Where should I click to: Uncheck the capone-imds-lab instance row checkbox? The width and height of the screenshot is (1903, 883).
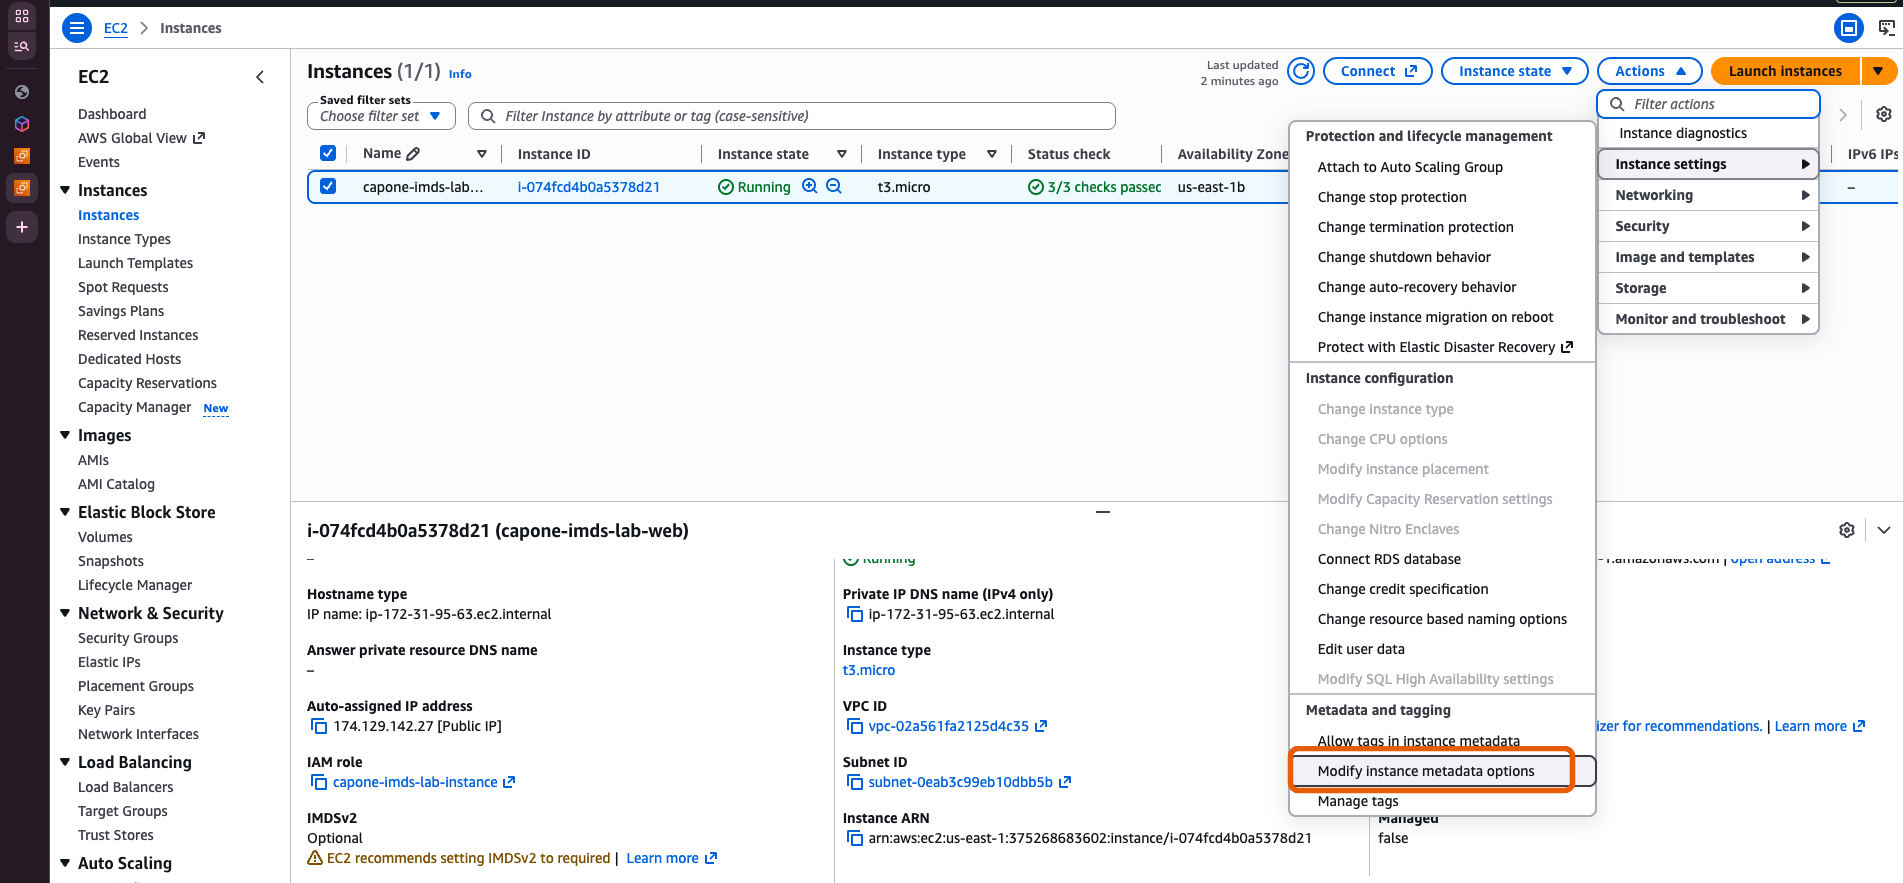[x=327, y=186]
